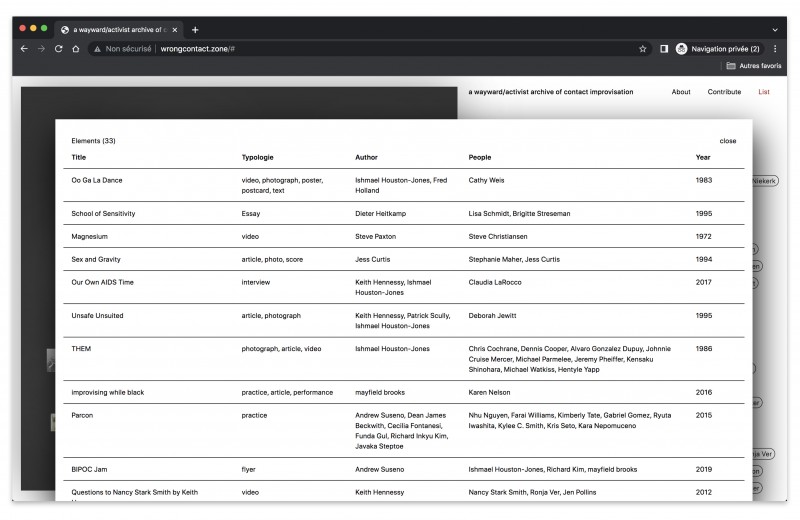Open the Navigation privée profile indicator
The height and width of the screenshot is (520, 800).
(x=717, y=48)
